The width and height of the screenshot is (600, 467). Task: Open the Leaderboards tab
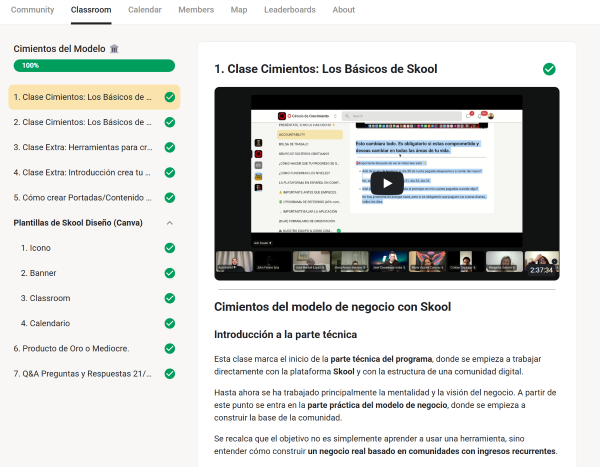pyautogui.click(x=290, y=10)
